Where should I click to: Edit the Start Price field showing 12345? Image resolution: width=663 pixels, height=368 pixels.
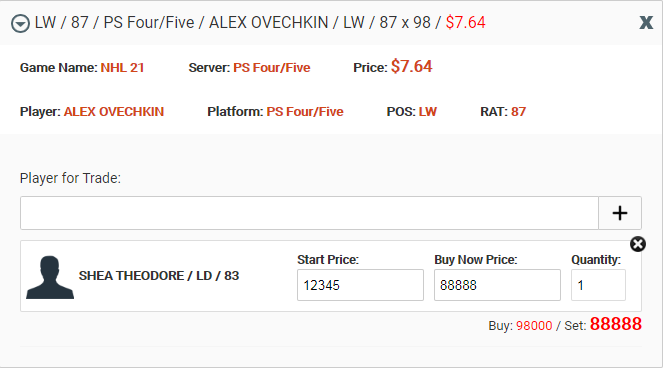360,285
